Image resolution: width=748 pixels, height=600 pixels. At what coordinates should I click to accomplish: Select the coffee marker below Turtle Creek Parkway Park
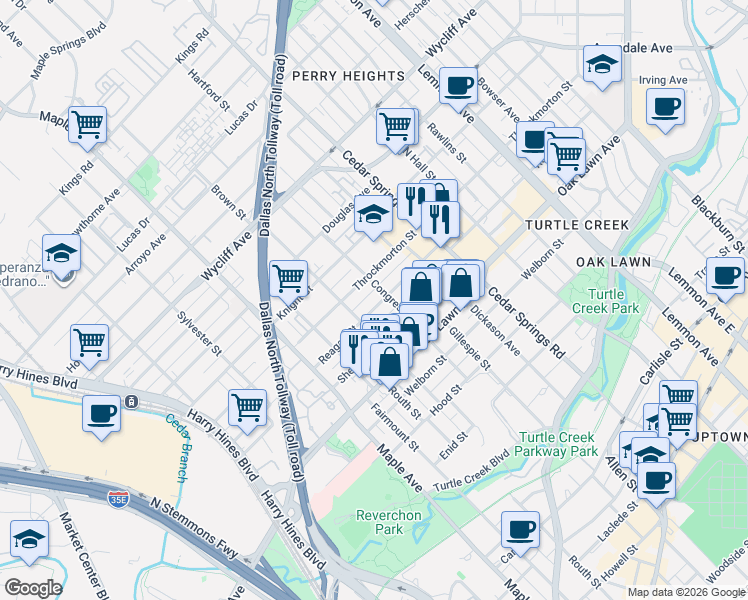pos(520,533)
